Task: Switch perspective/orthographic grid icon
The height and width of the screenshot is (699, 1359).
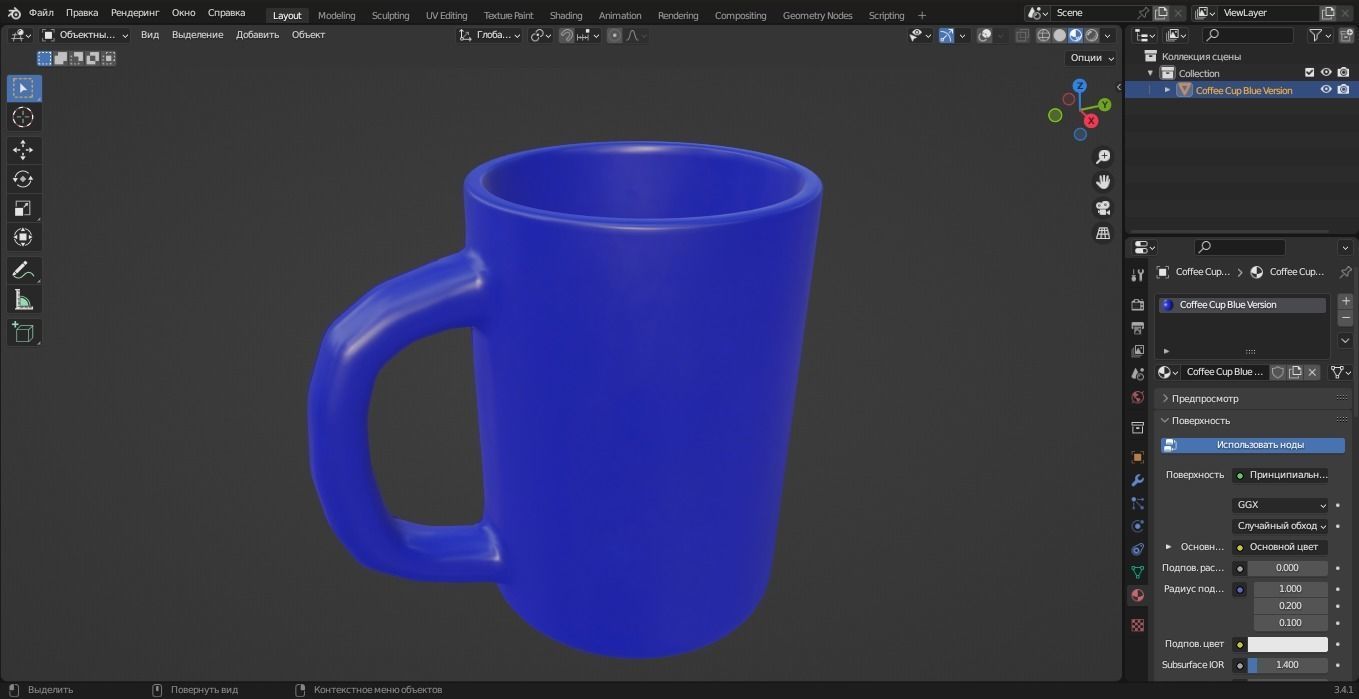Action: tap(1103, 233)
